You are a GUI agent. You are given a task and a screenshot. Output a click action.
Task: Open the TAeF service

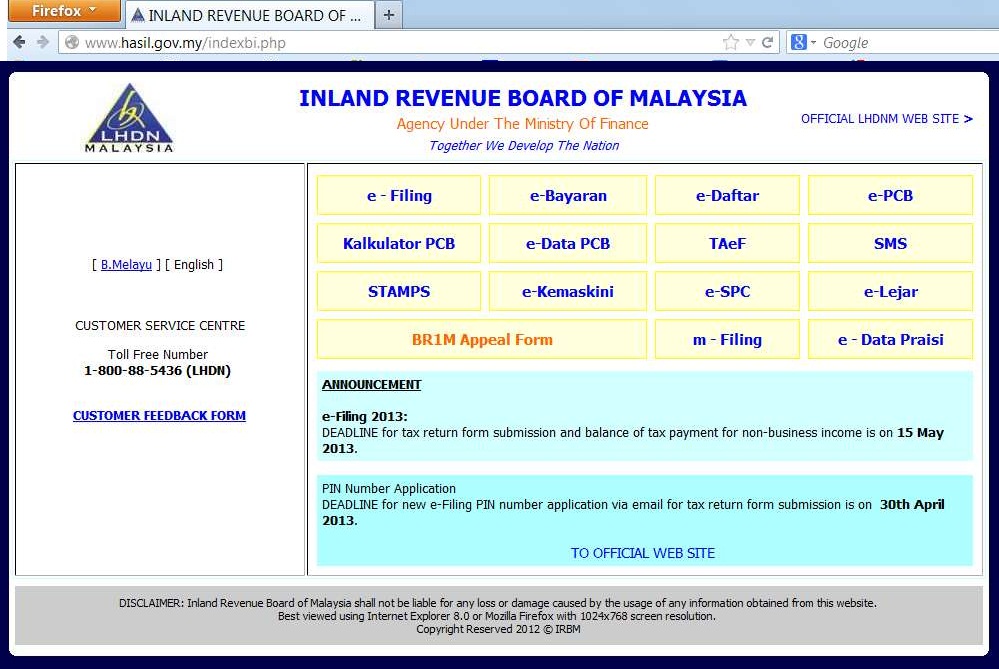(x=727, y=243)
